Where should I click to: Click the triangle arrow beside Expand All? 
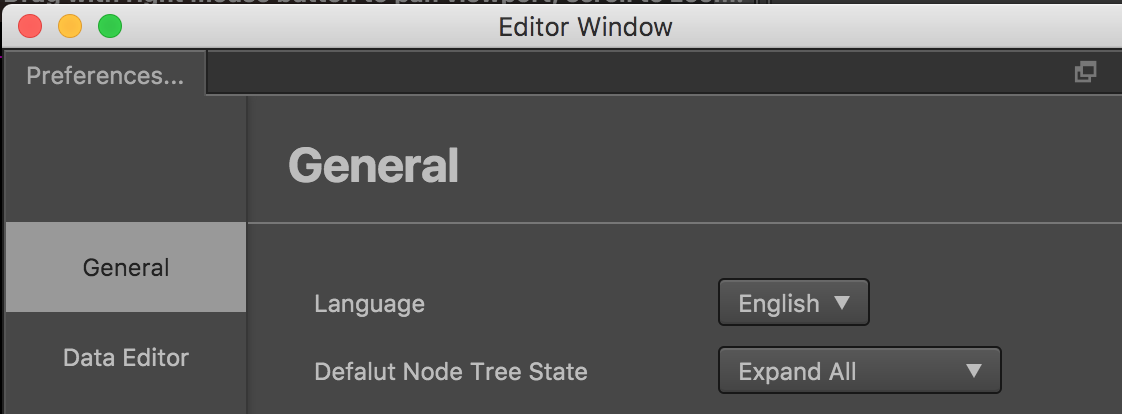tap(974, 371)
